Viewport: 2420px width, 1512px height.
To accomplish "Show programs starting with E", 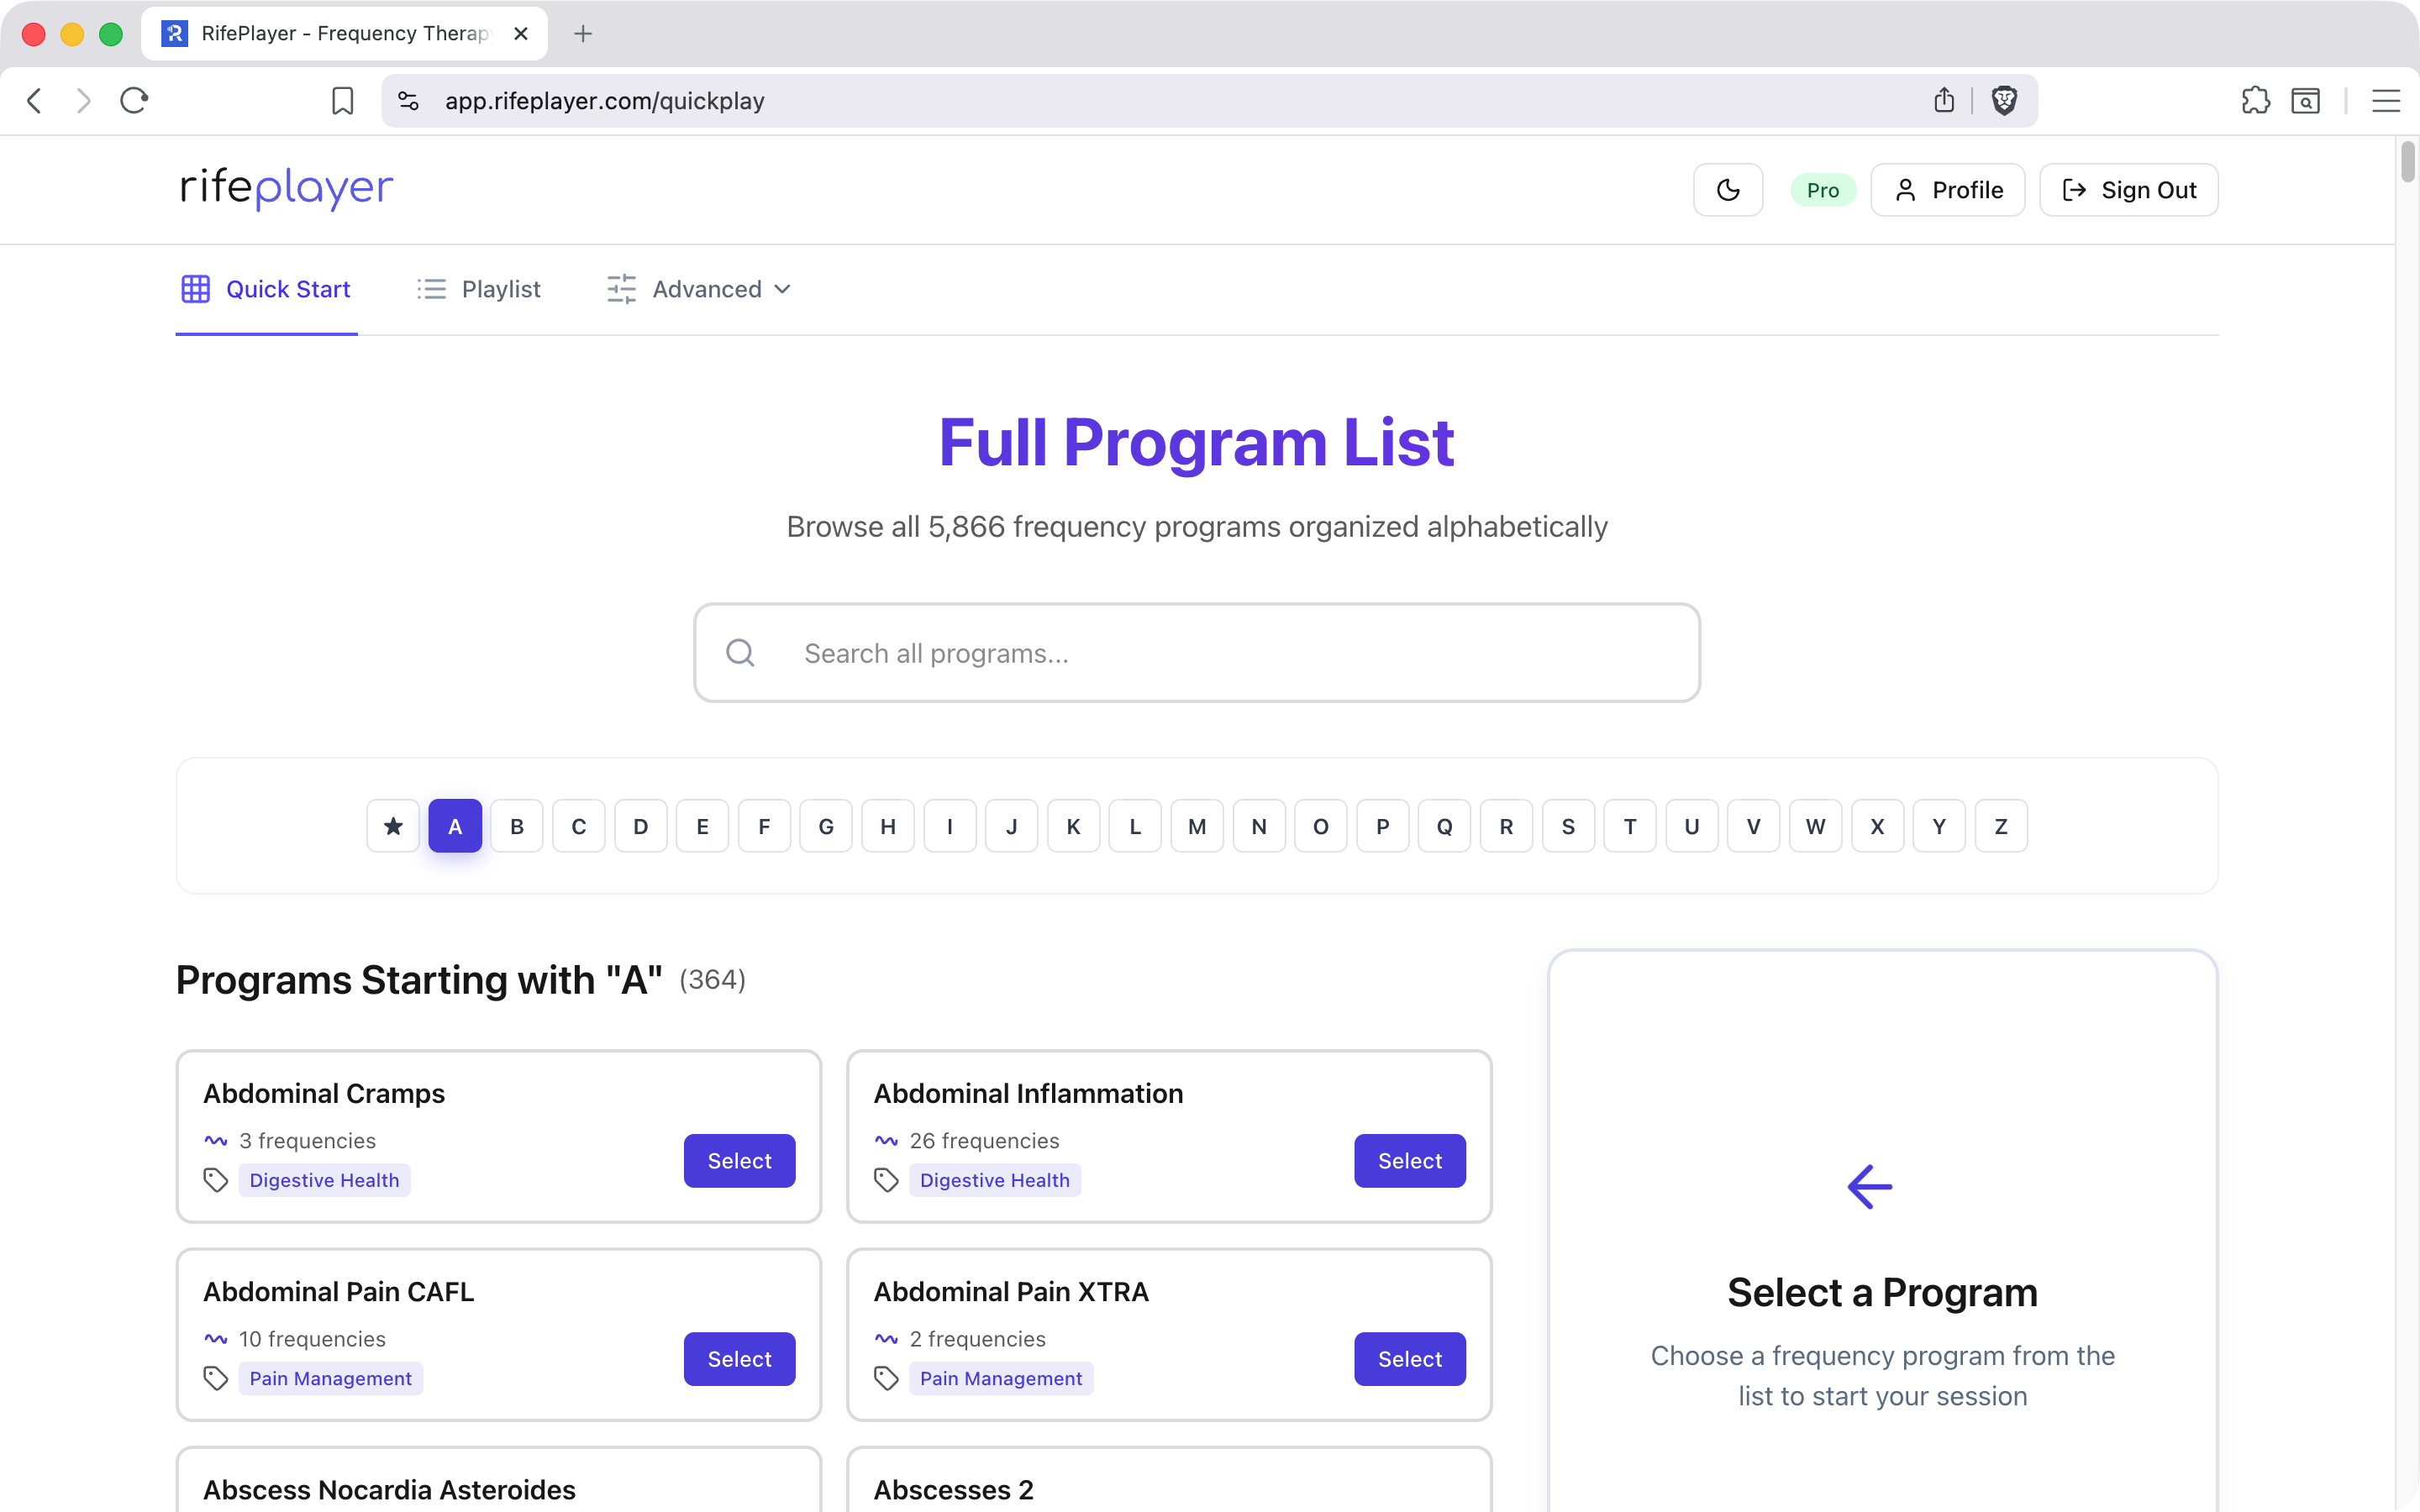I will click(x=702, y=826).
